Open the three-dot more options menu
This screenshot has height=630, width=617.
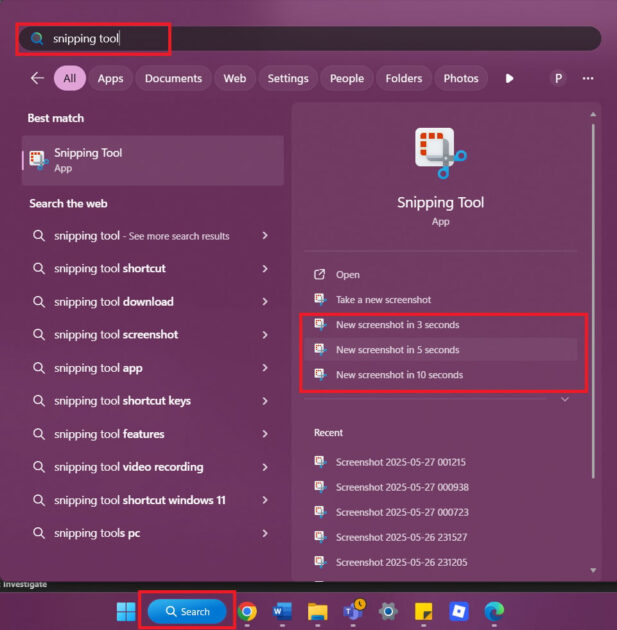pos(588,78)
